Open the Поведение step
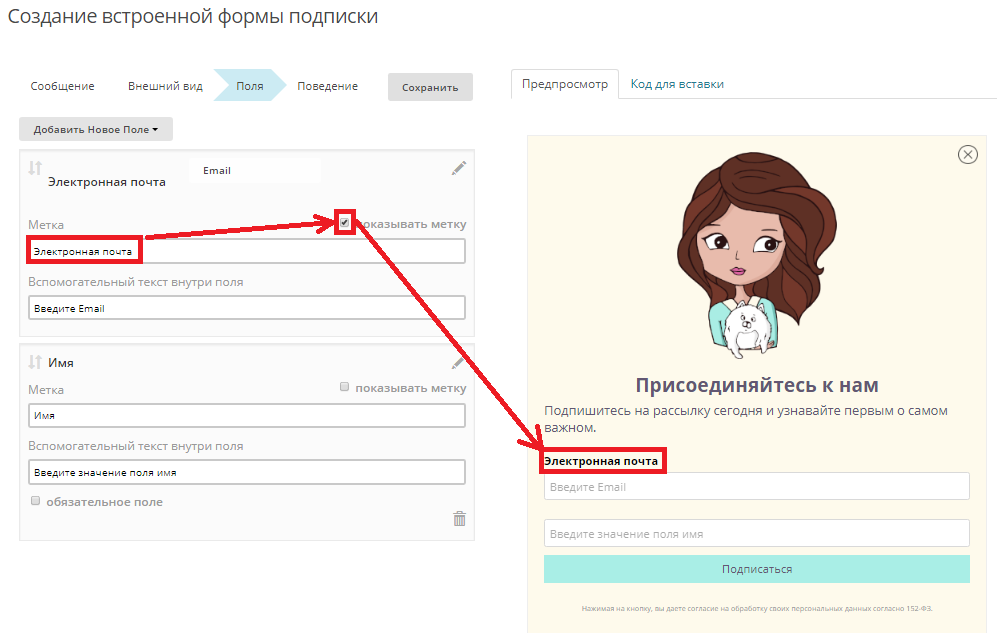The width and height of the screenshot is (997, 633). 327,86
